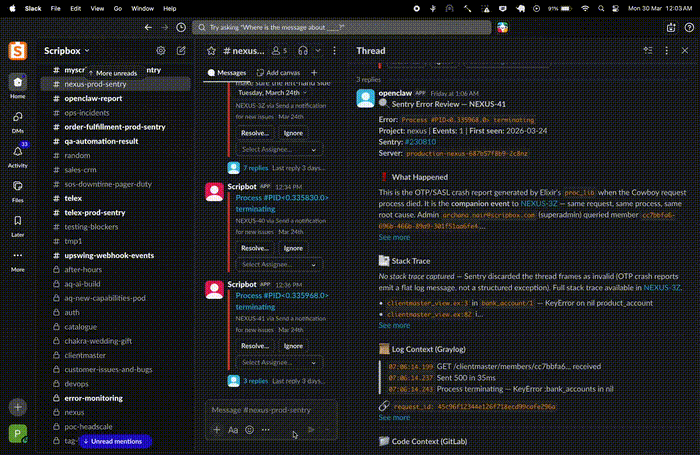
Task: Open Select Assignee dropdown for NEXUS-40
Action: tap(279, 265)
